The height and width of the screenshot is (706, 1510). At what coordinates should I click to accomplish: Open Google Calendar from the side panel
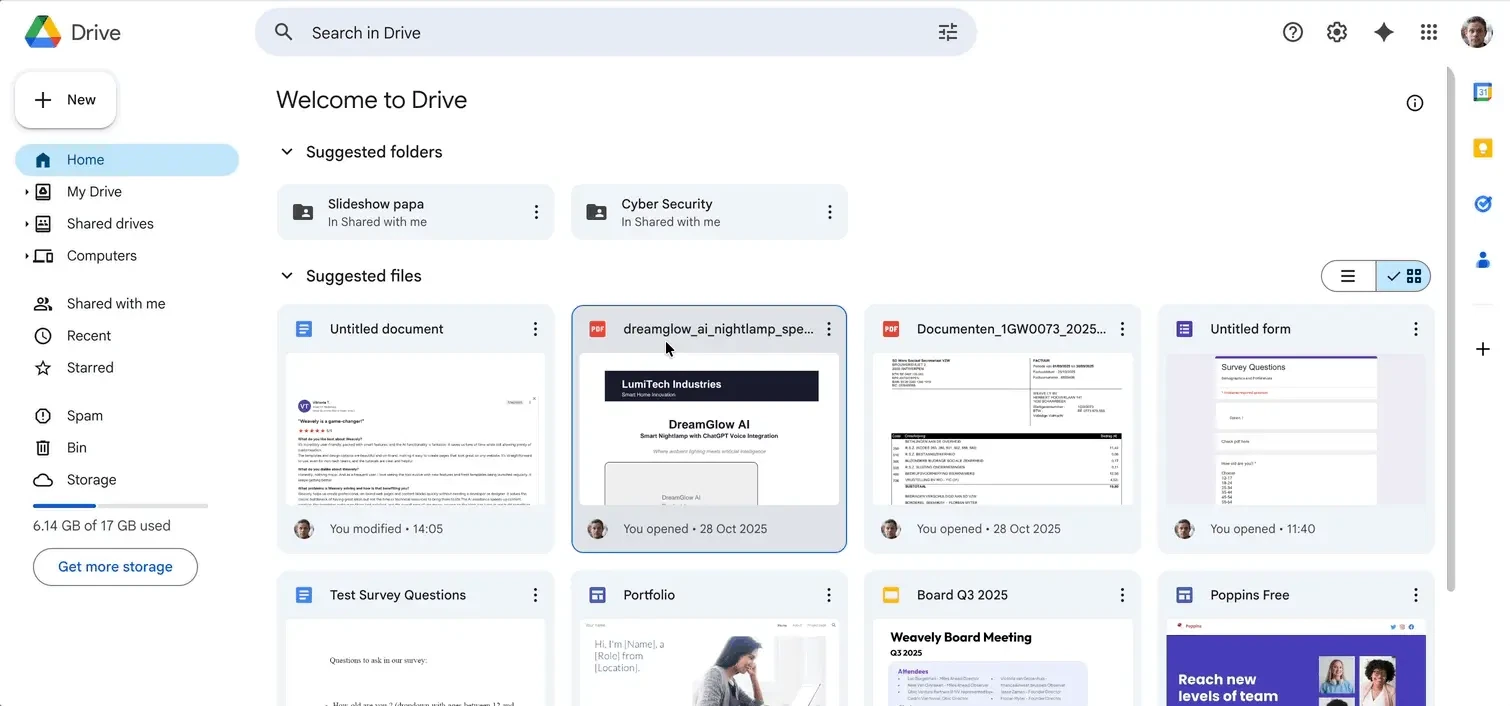[1482, 91]
